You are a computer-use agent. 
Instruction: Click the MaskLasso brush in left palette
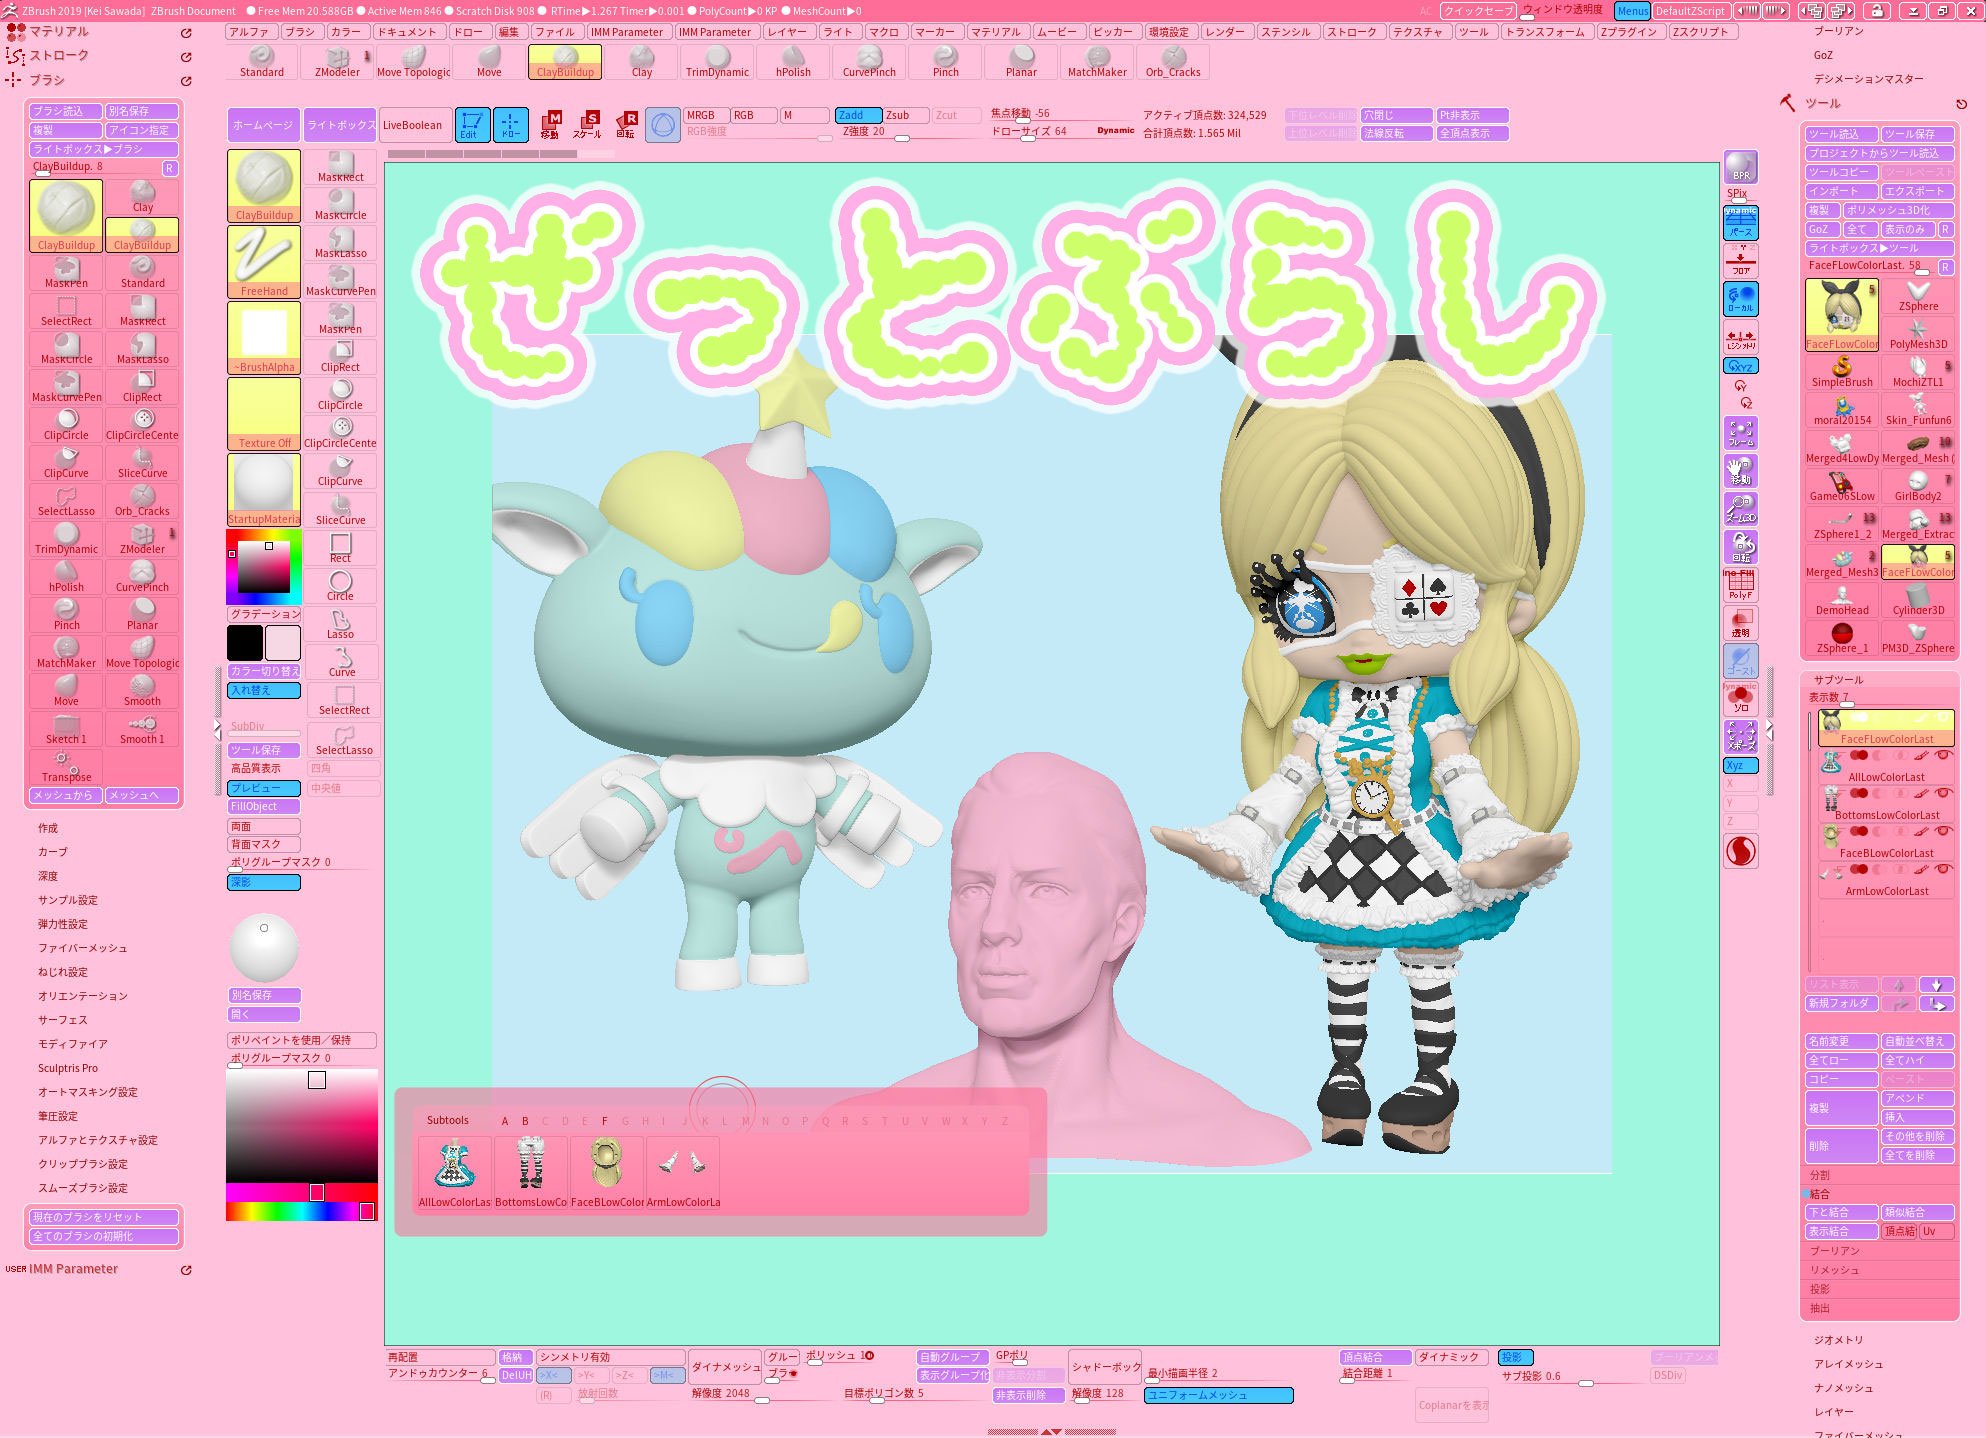pos(142,348)
